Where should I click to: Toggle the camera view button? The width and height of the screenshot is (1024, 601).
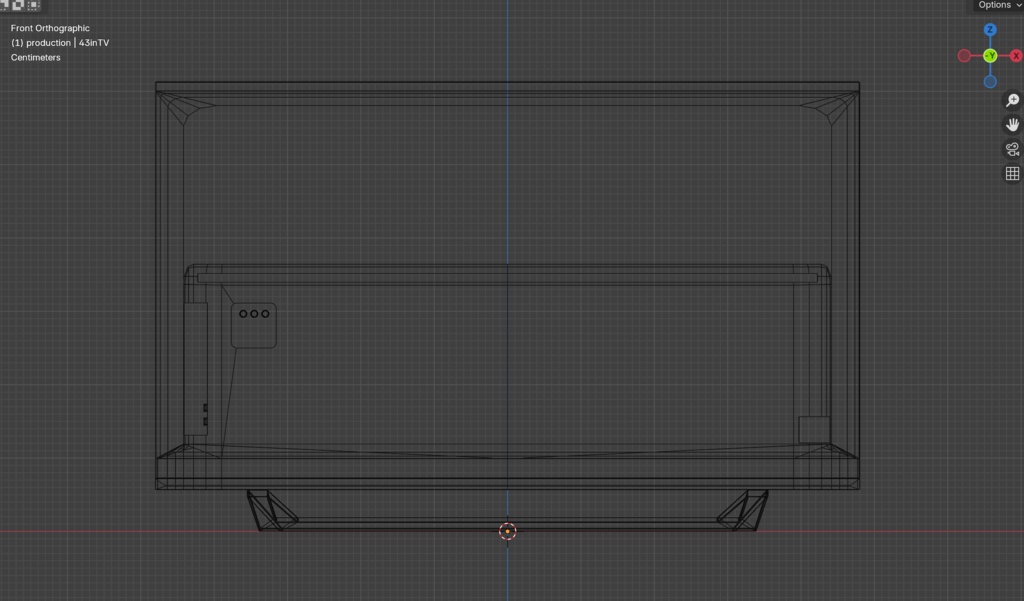point(1012,149)
